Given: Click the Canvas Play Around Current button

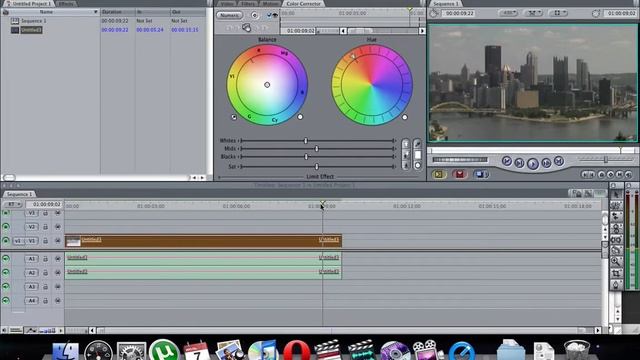Looking at the screenshot, I should (x=546, y=163).
